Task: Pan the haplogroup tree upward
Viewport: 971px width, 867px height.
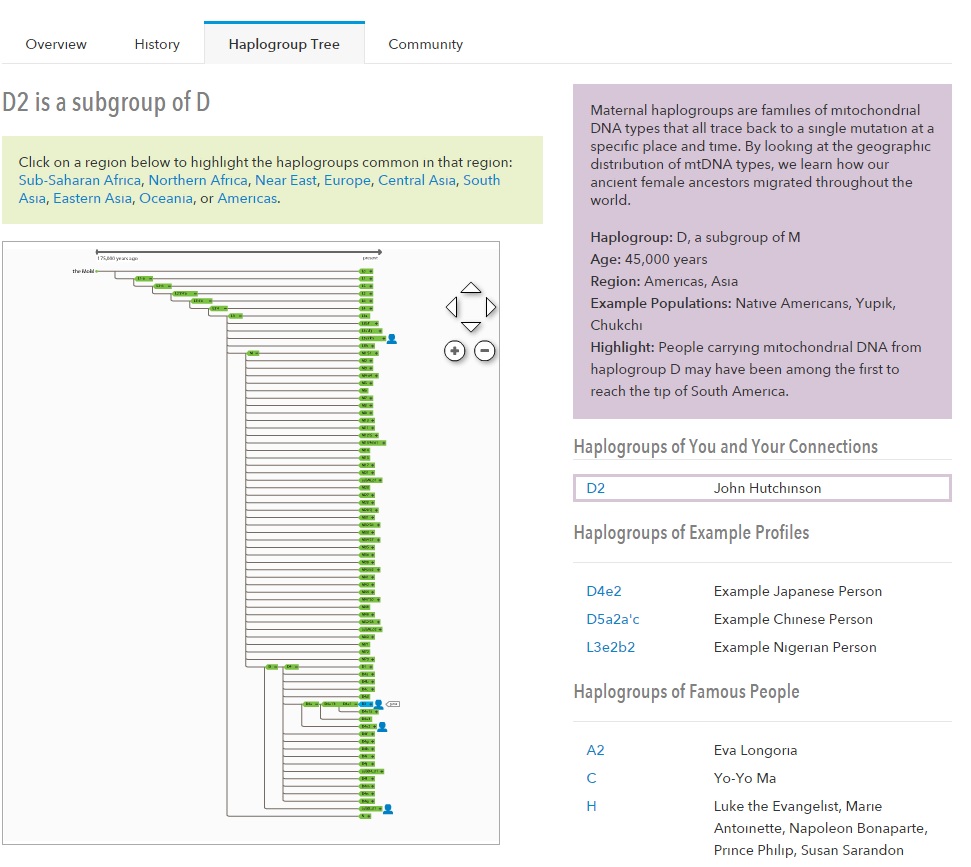Action: [471, 287]
